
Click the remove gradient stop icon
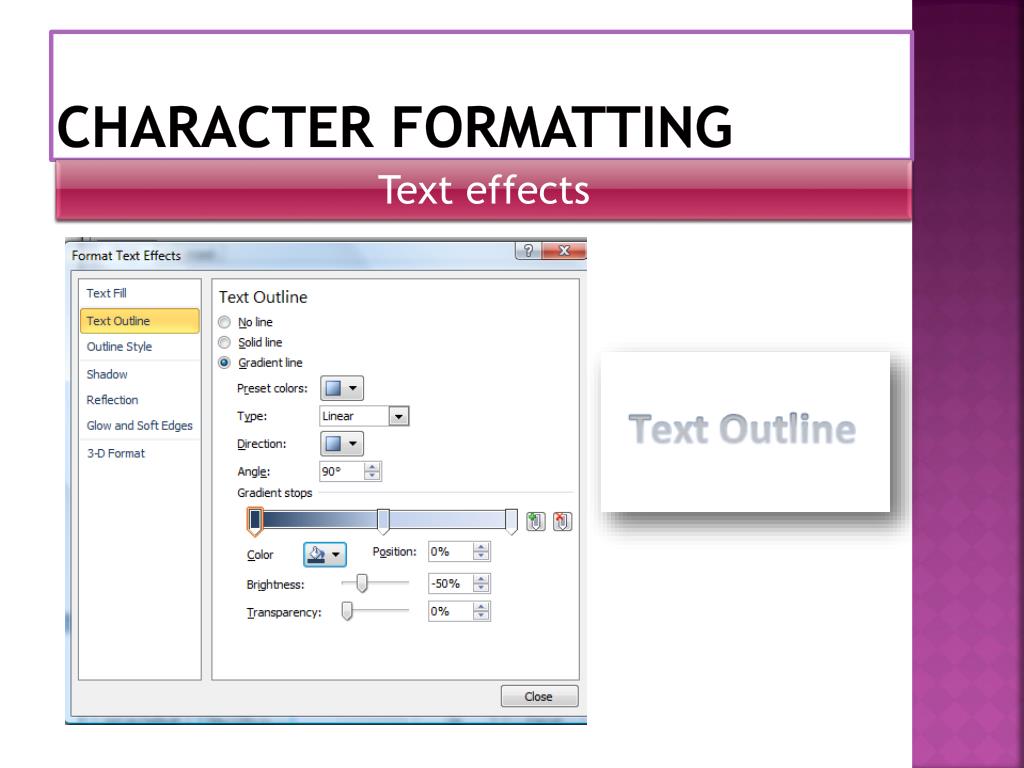pos(562,521)
